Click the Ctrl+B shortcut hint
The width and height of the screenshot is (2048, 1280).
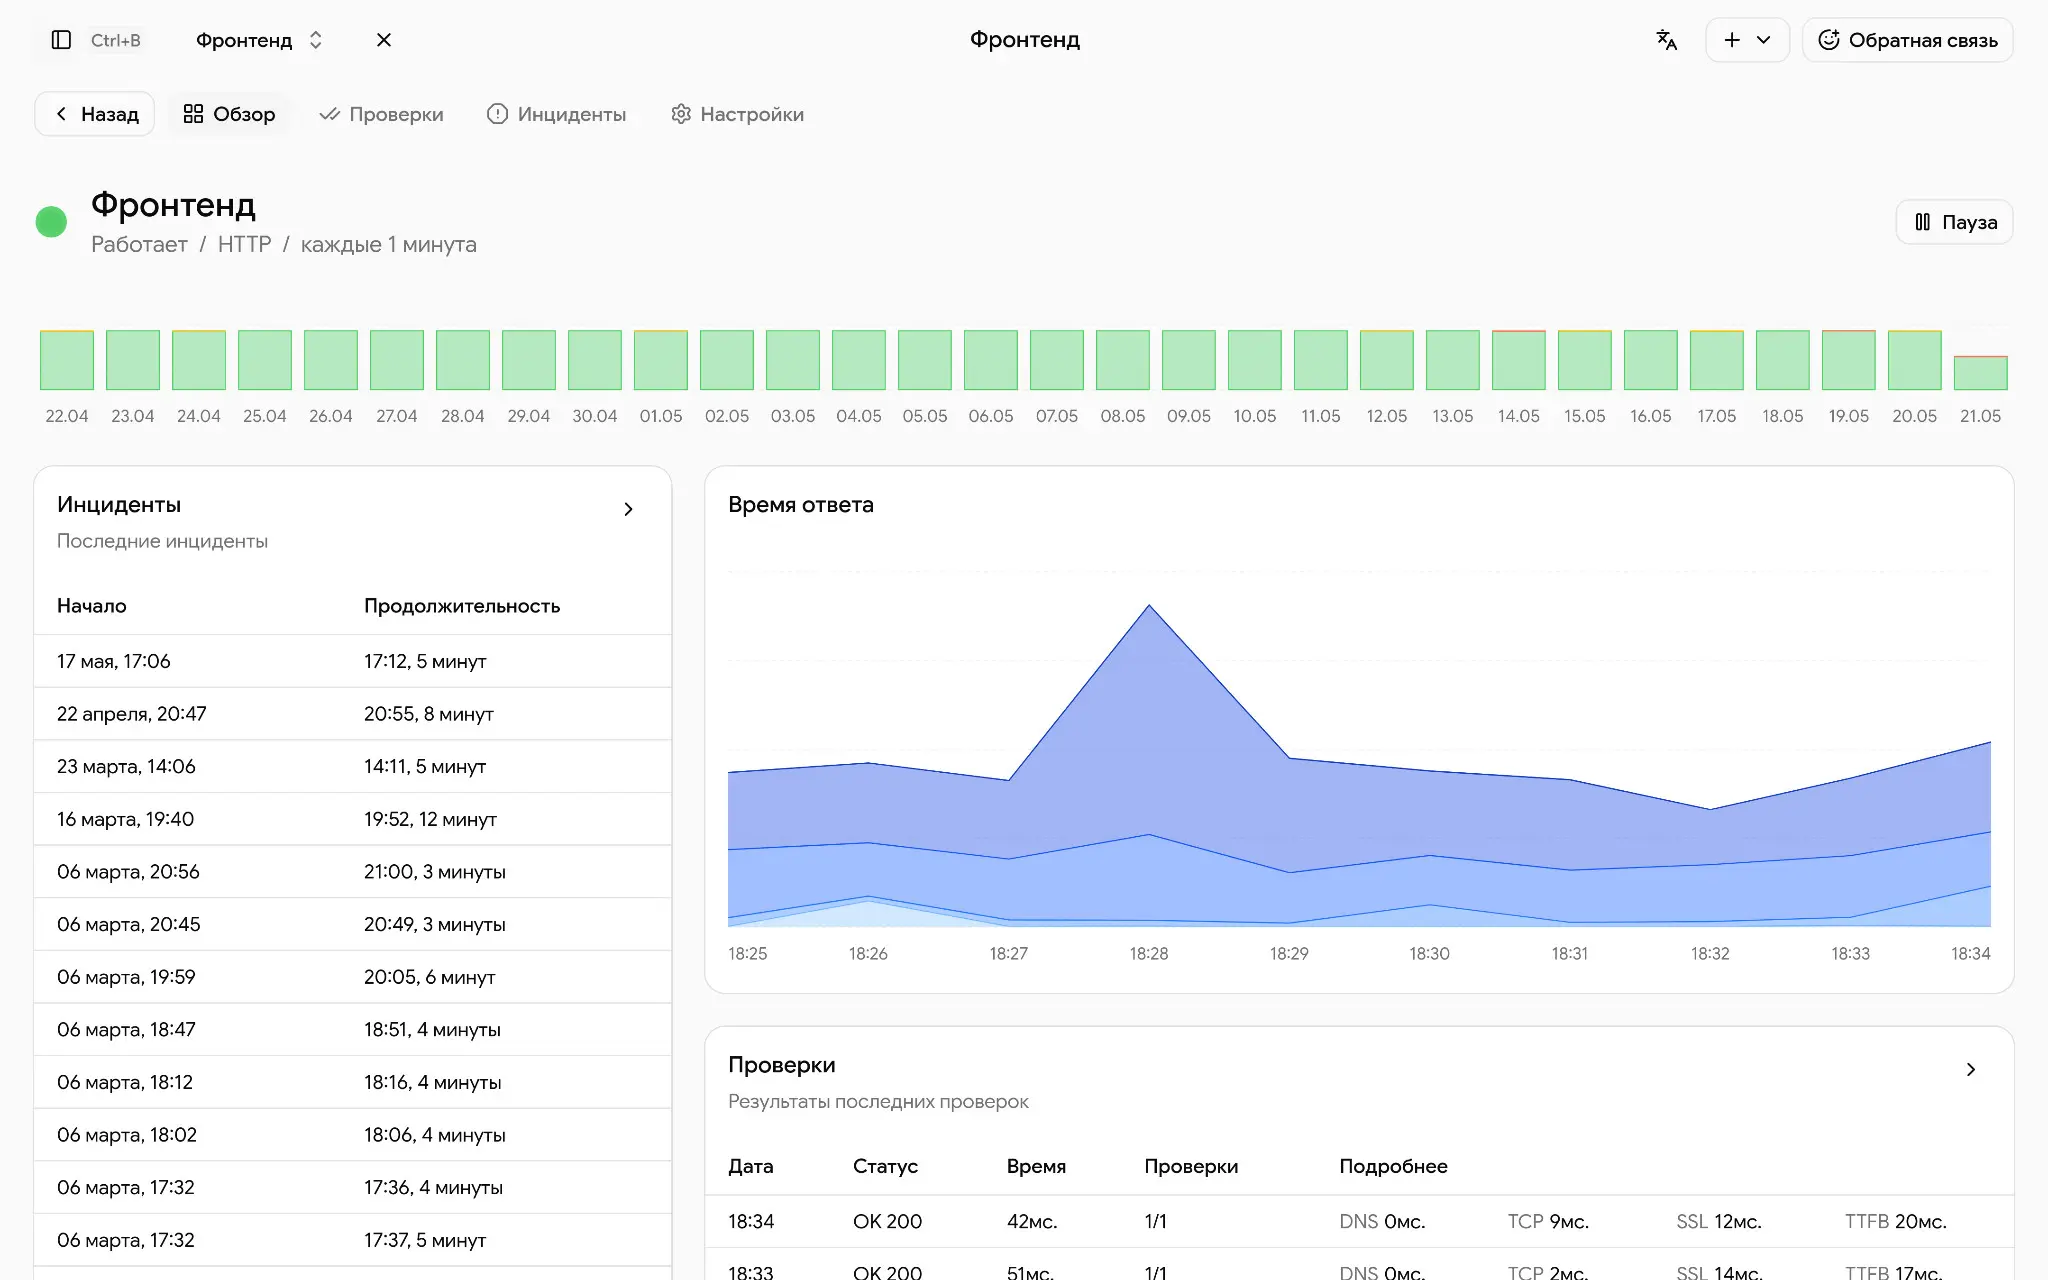(115, 40)
